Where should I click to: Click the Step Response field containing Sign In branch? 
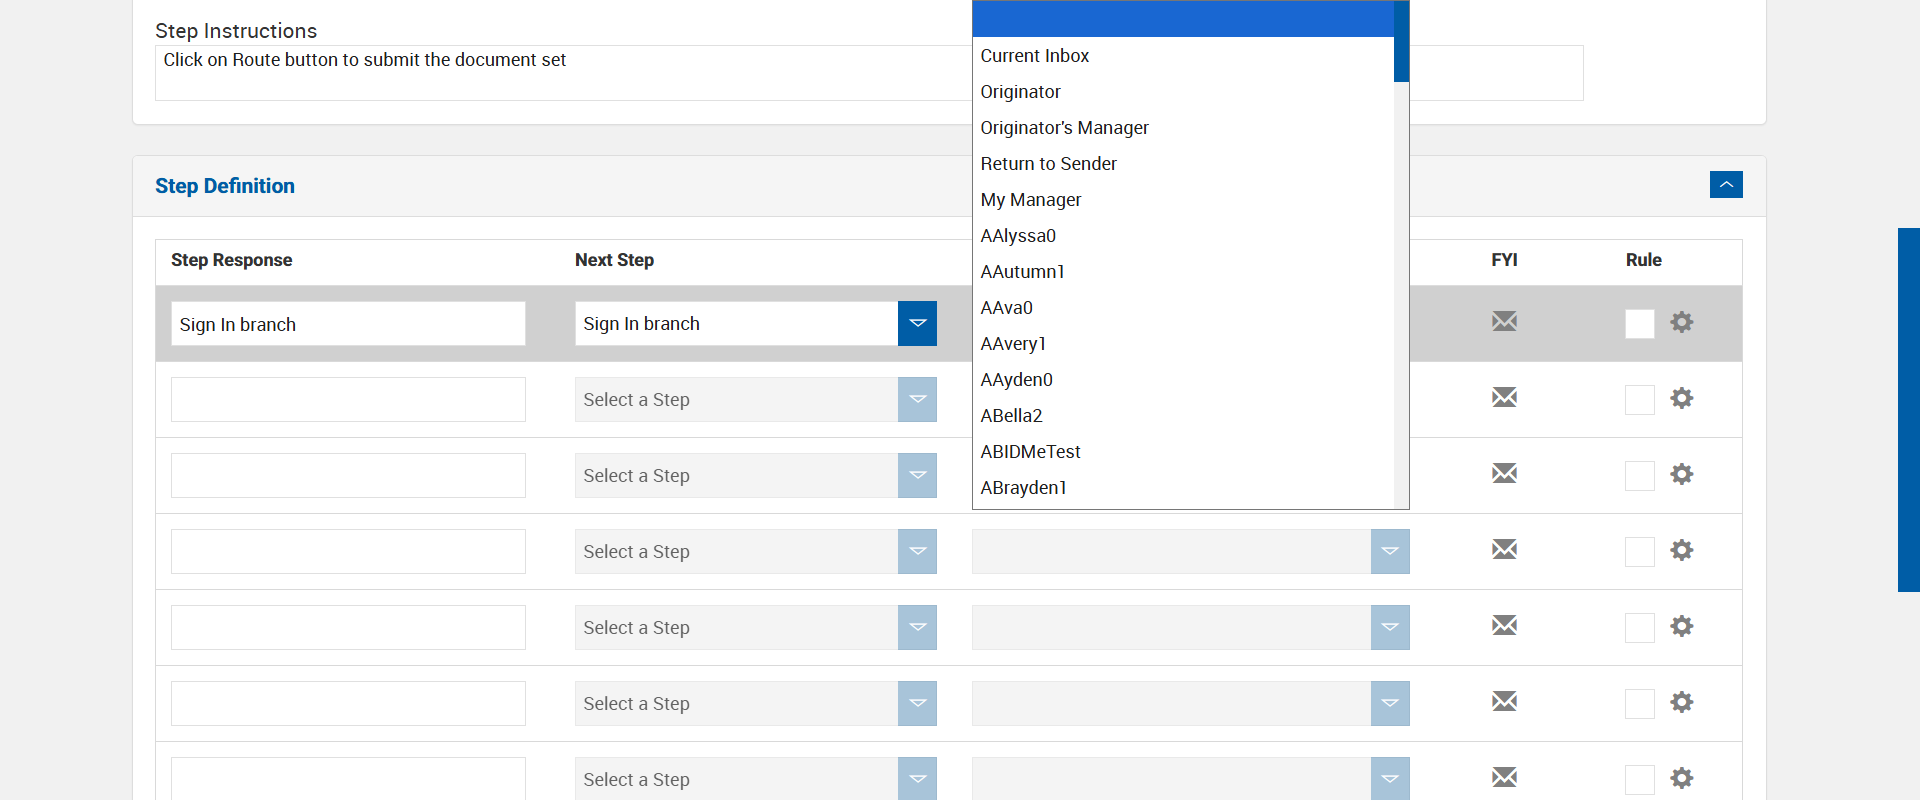click(348, 324)
